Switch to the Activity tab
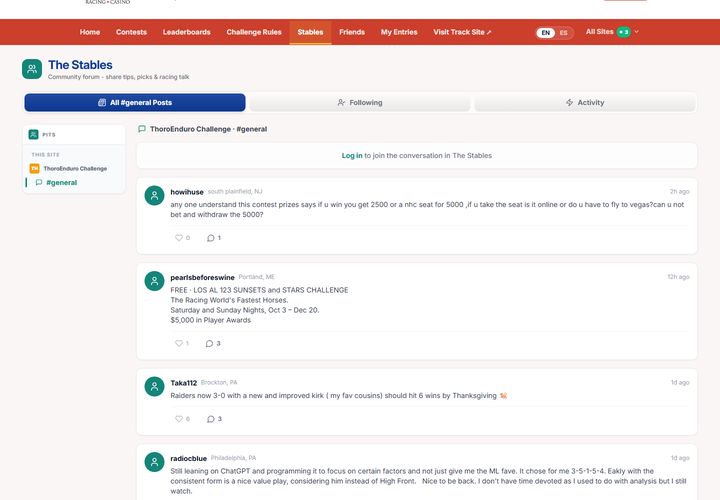Screen dimensions: 720x500 (x=585, y=102)
